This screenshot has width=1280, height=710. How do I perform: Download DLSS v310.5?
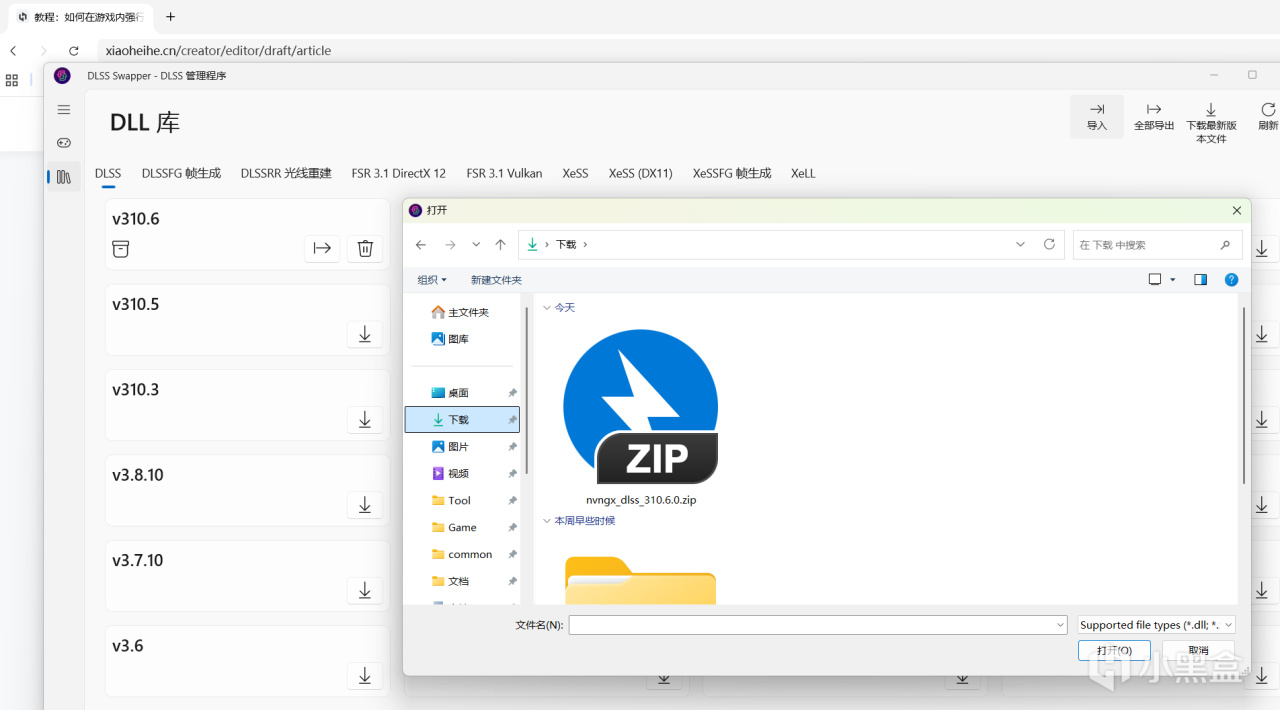[365, 335]
